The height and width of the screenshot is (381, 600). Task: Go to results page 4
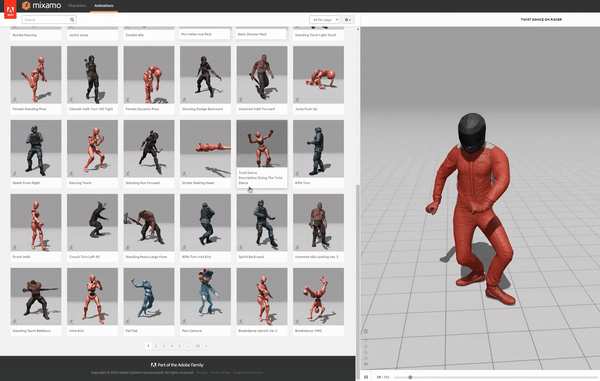point(172,346)
